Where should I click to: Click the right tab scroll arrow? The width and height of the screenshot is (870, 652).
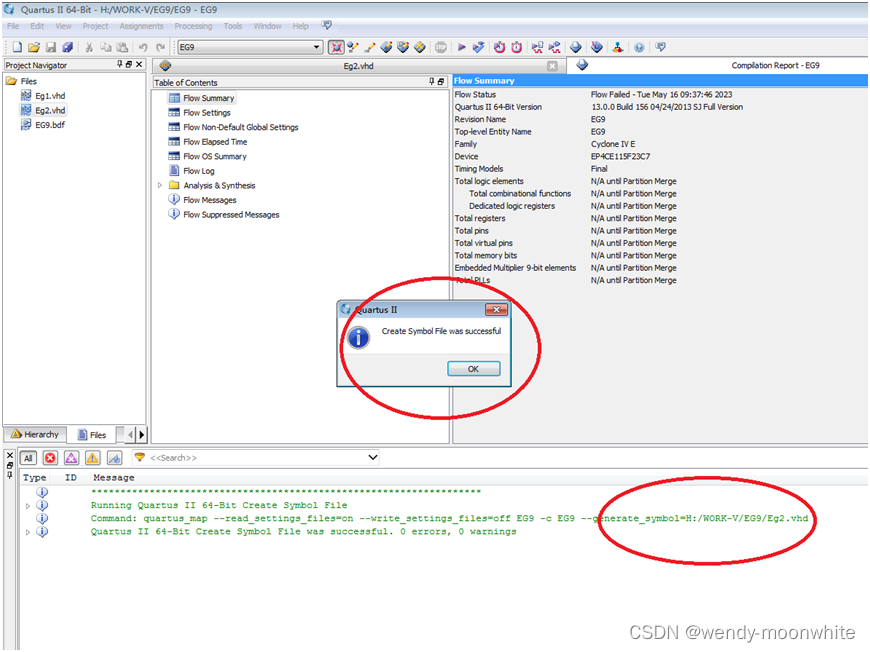141,434
